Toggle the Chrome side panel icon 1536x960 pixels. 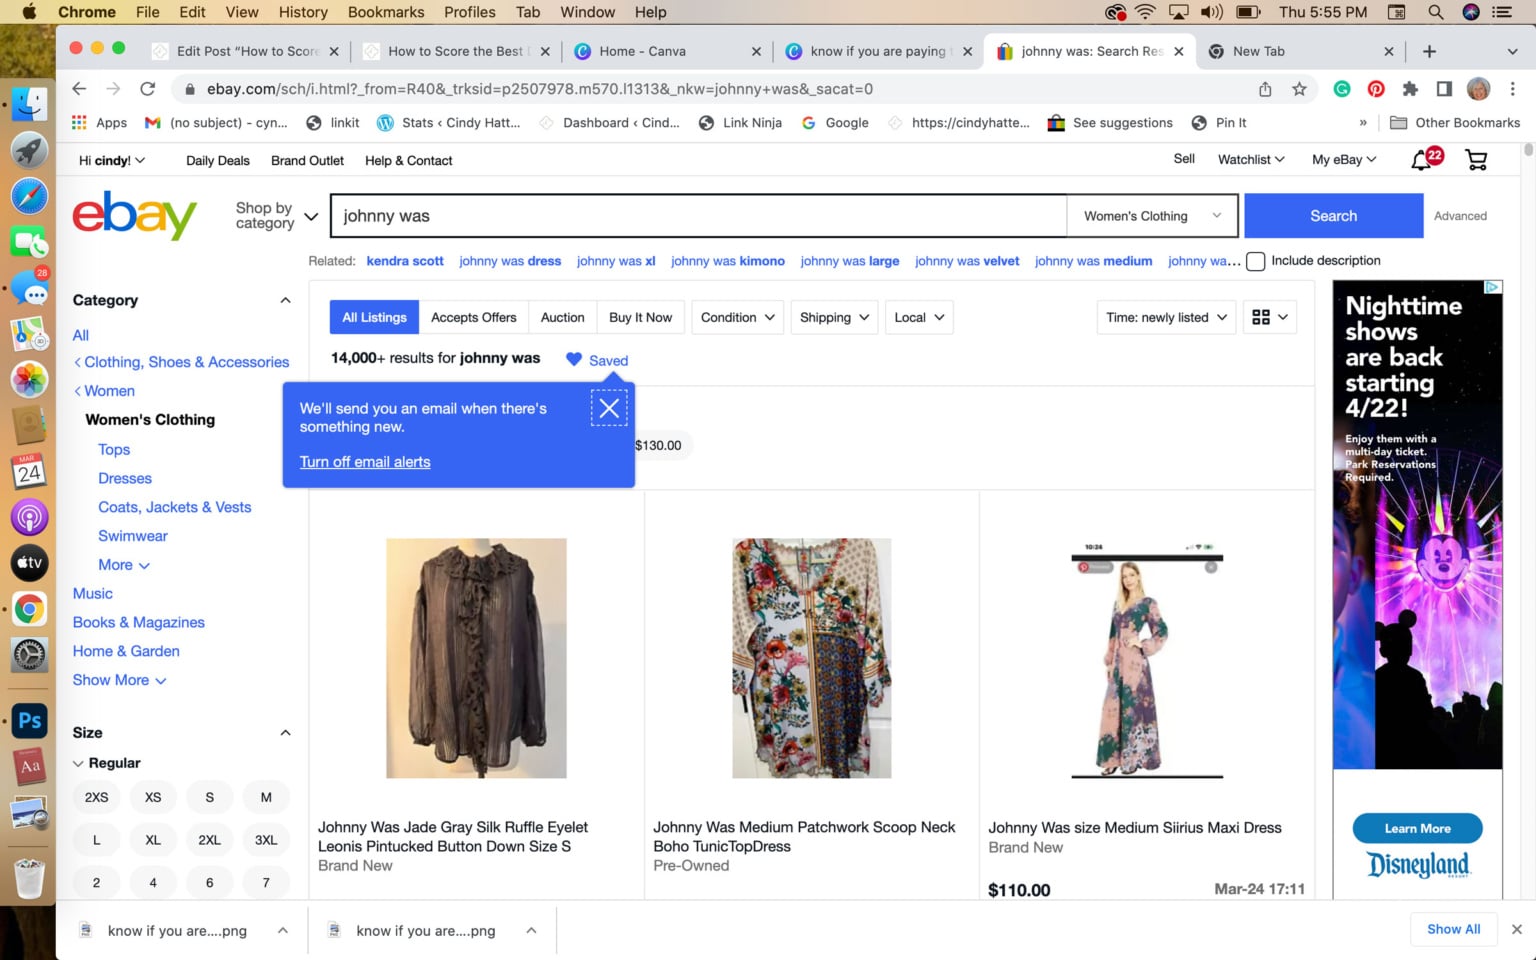[x=1444, y=89]
